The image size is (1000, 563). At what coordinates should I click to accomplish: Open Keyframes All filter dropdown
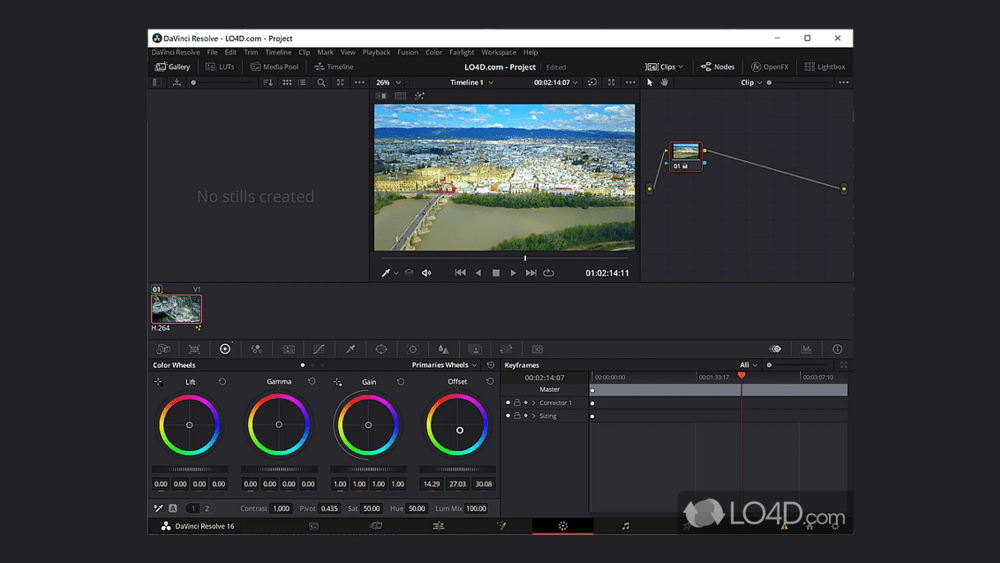tap(748, 365)
